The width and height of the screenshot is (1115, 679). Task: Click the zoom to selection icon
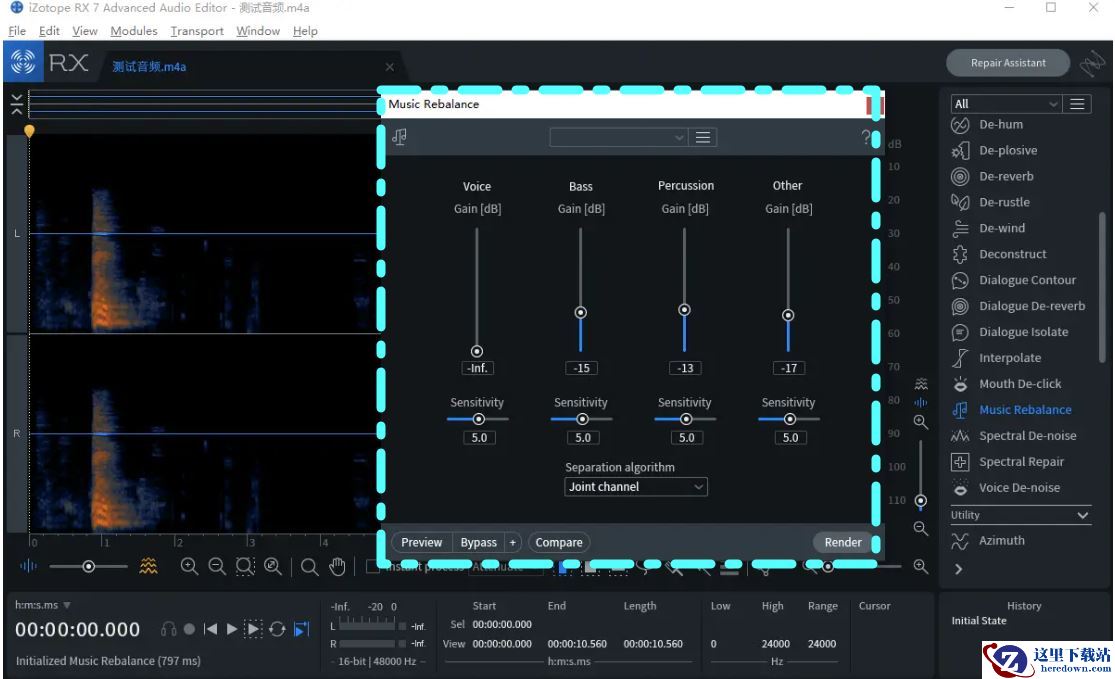[245, 566]
